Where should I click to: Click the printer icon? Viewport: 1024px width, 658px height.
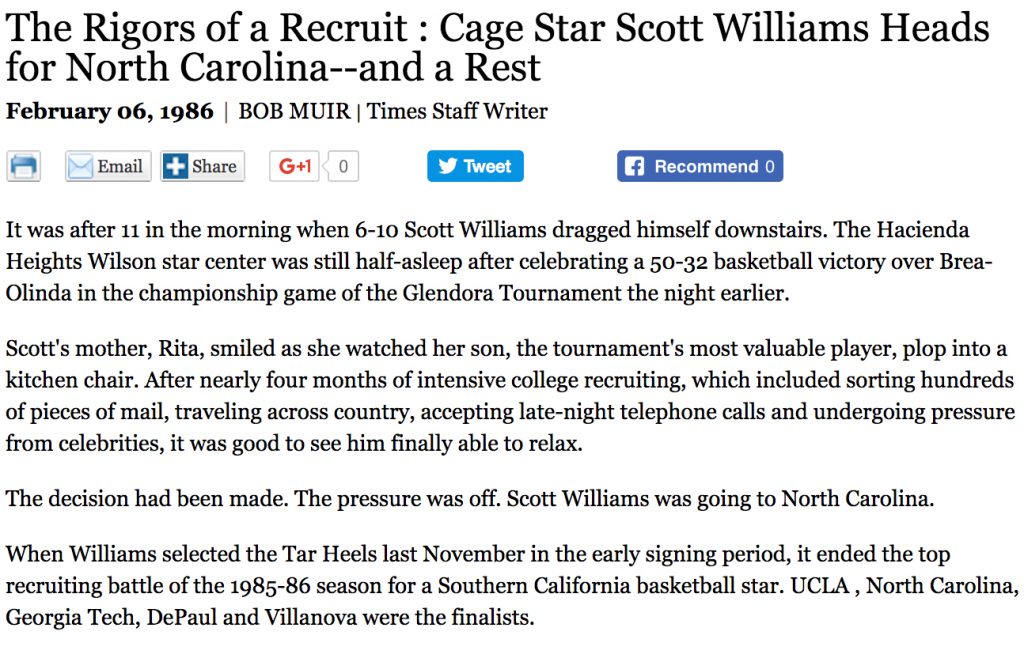(24, 166)
